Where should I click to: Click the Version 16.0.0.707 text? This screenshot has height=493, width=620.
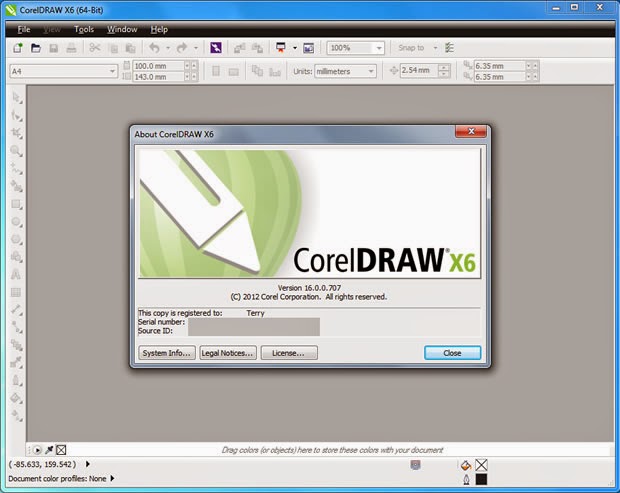(x=309, y=288)
